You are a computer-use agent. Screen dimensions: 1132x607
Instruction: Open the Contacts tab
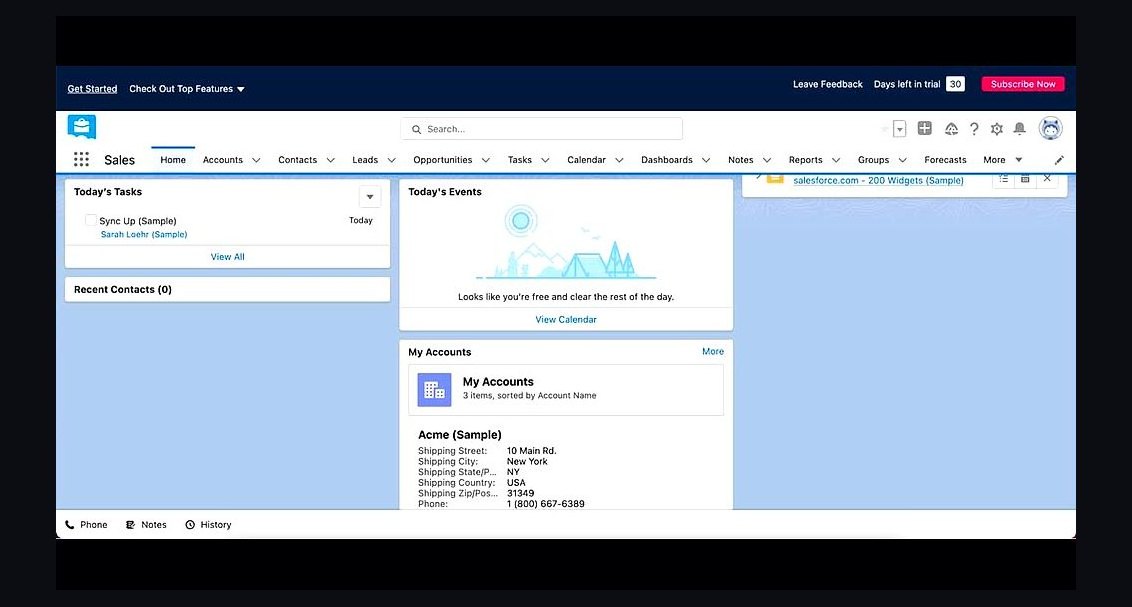(297, 160)
